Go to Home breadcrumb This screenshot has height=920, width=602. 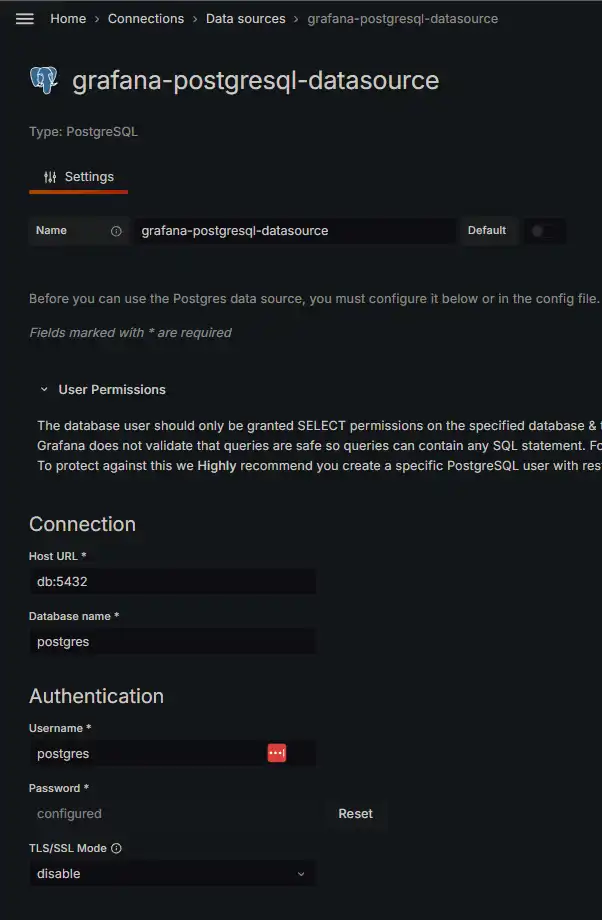pyautogui.click(x=68, y=19)
